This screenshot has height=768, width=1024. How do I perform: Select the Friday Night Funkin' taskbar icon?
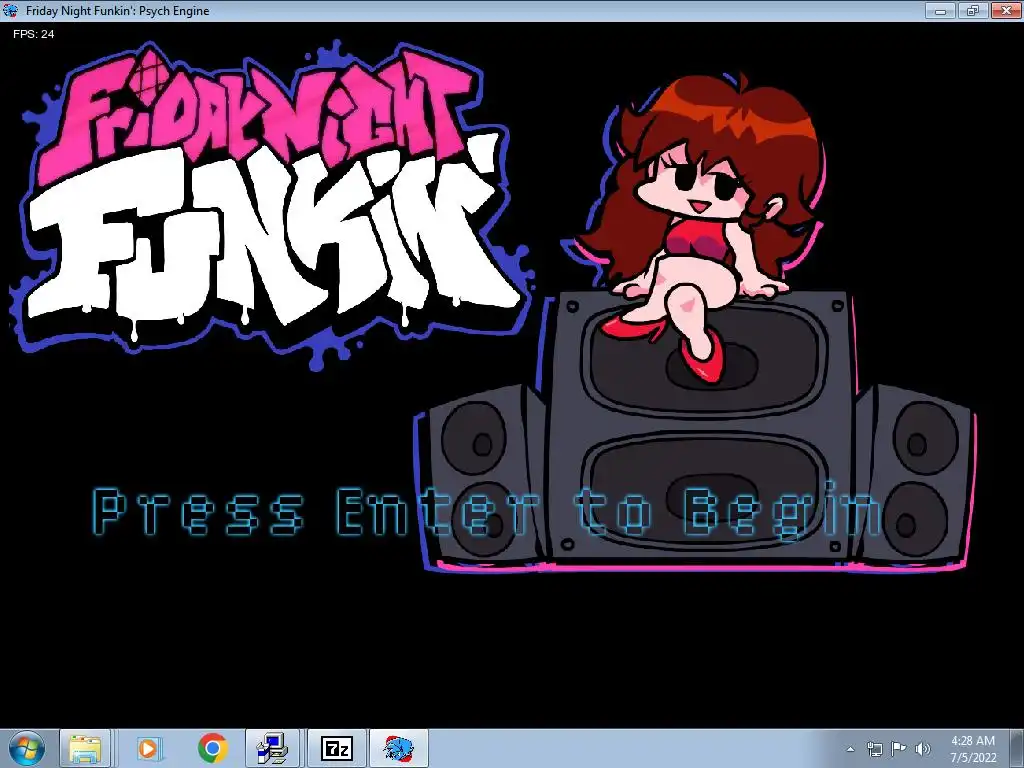click(399, 748)
